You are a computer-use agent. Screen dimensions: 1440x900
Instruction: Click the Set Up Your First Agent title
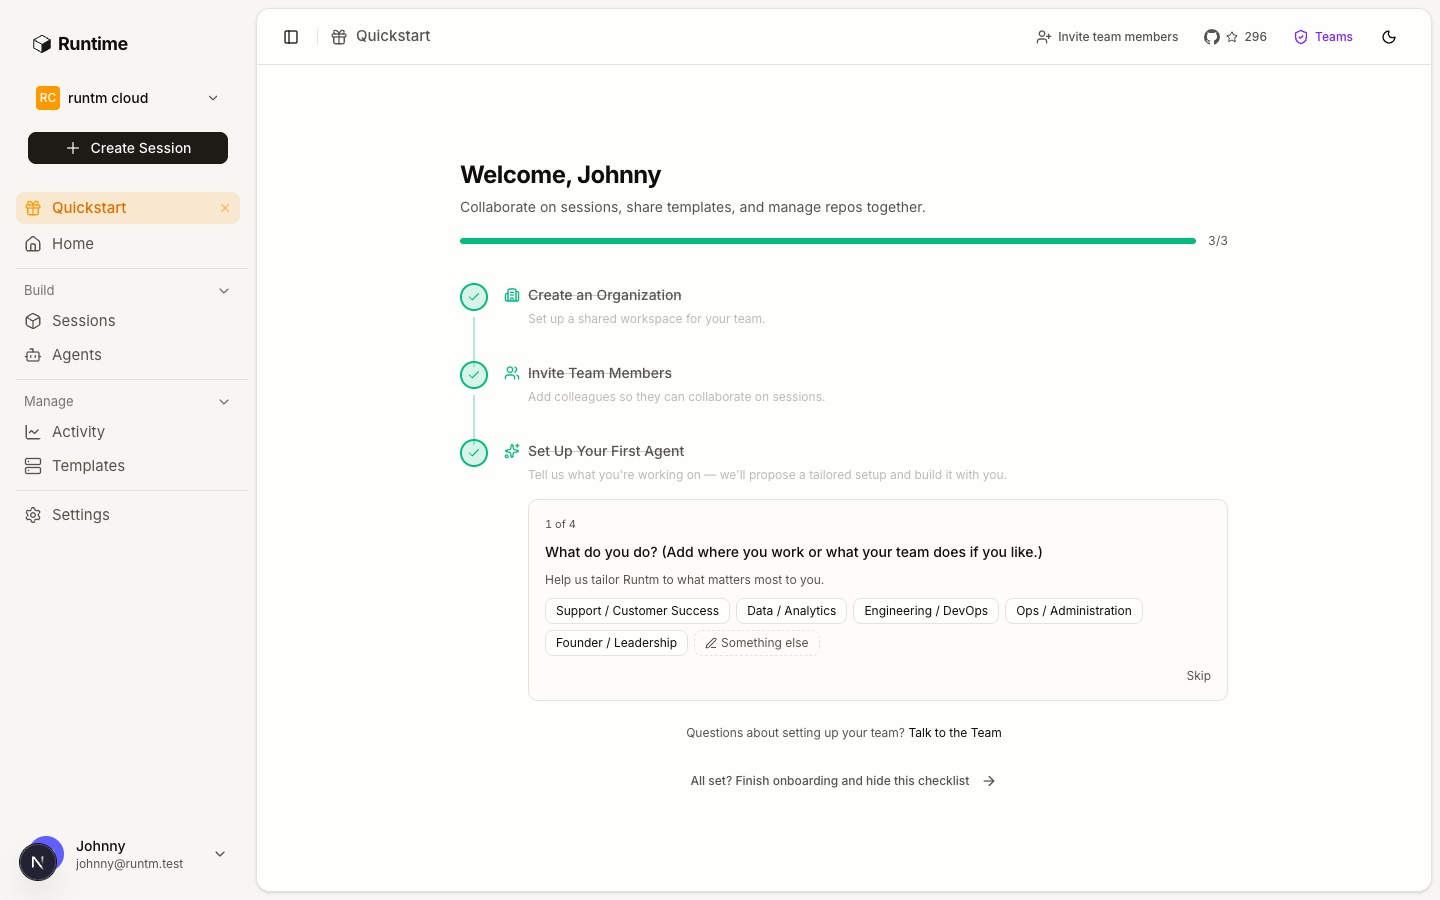click(x=606, y=451)
